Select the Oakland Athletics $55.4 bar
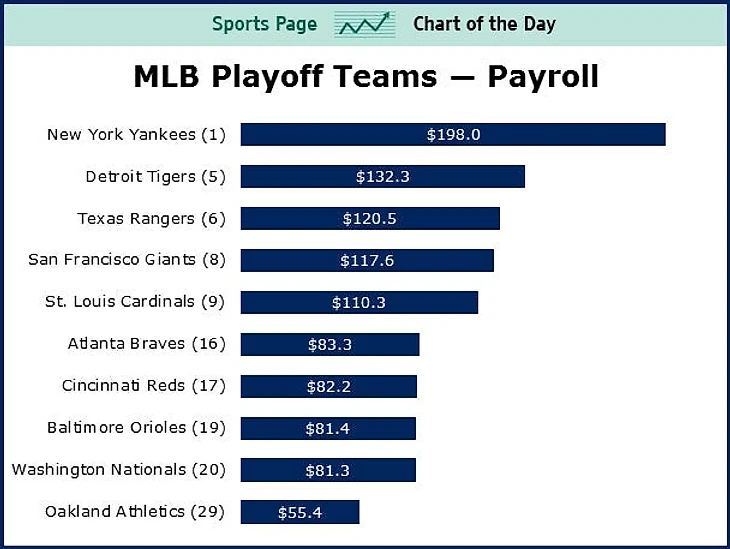 [300, 512]
